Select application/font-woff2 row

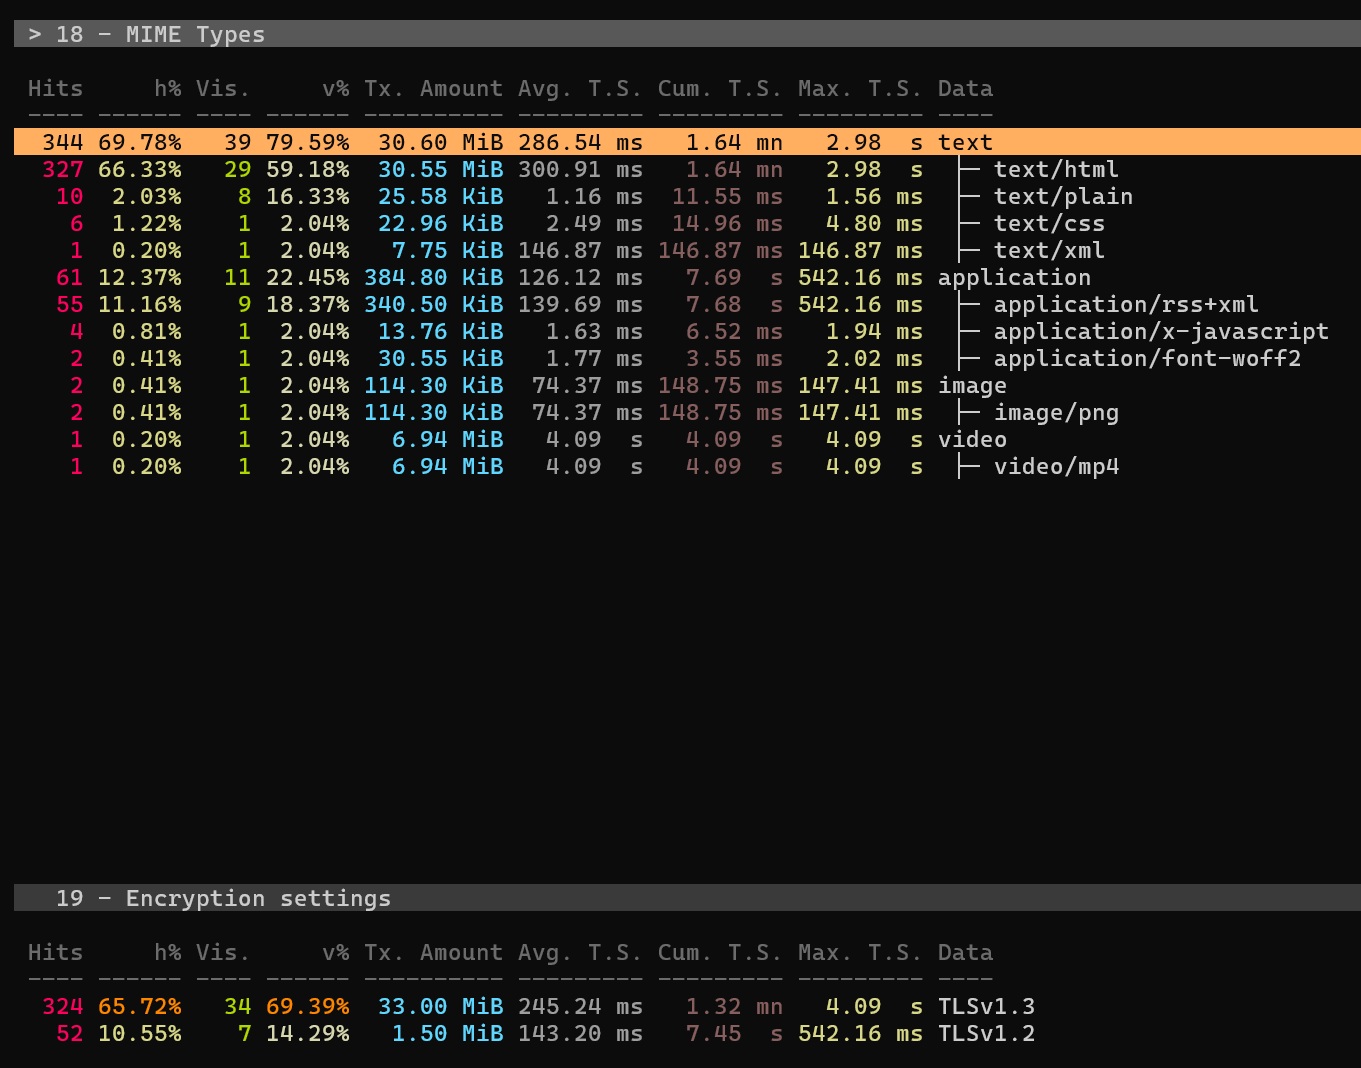tap(1146, 358)
